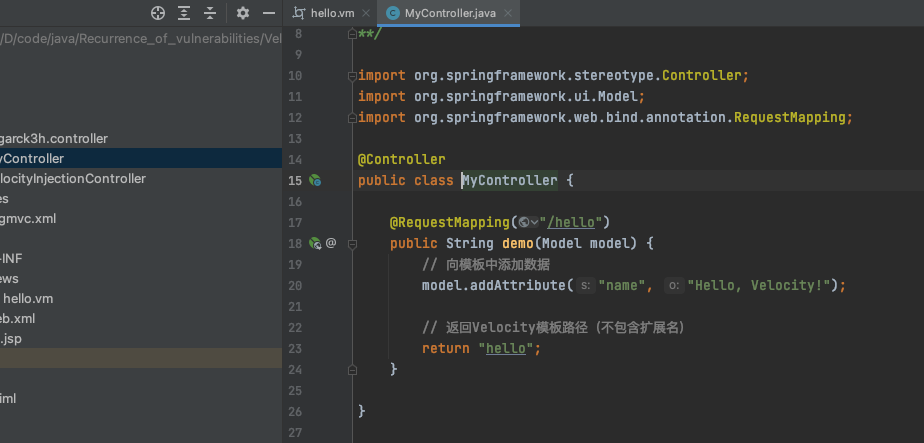The image size is (924, 443).
Task: Click the @RequestMapping annotation text
Action: tap(450, 222)
